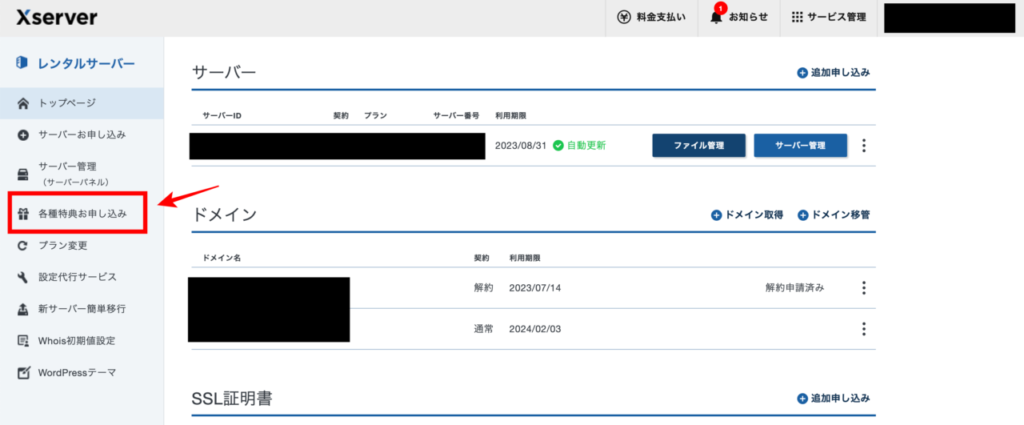Open the notification bell icon
The image size is (1024, 425).
[x=716, y=18]
